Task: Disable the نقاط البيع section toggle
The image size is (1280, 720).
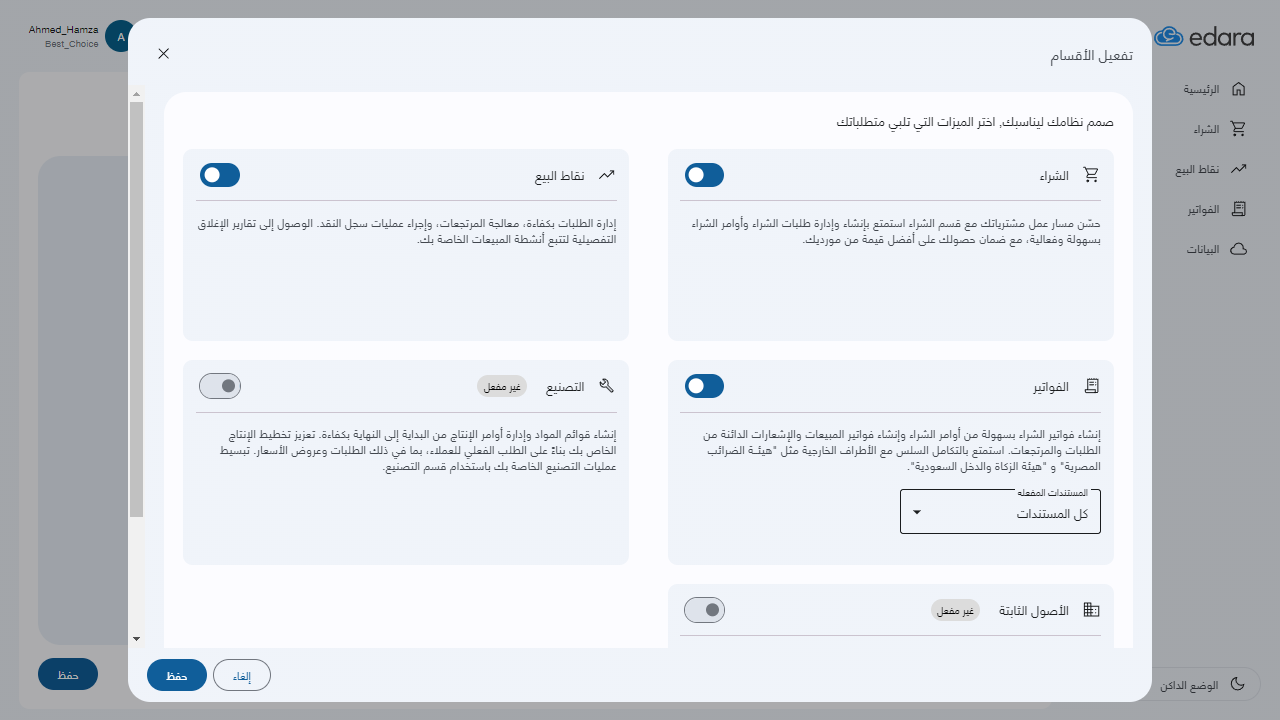Action: [x=220, y=175]
